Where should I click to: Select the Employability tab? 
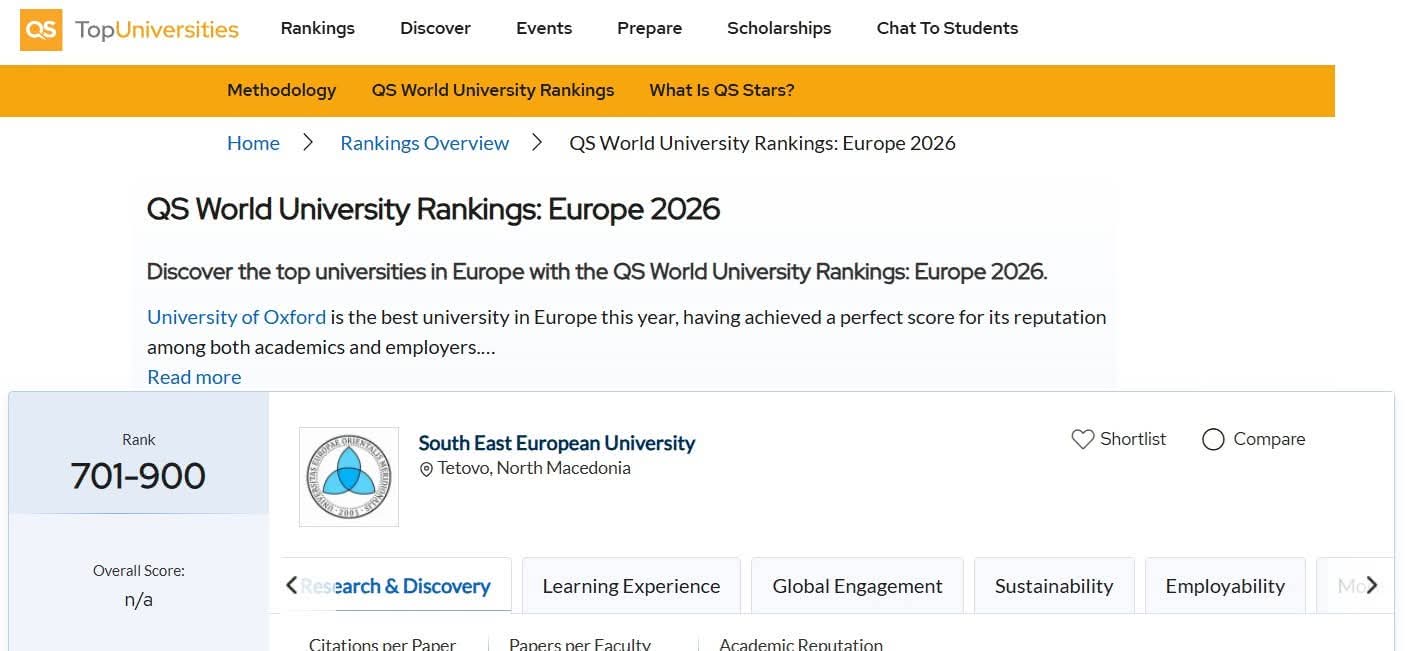[1224, 586]
